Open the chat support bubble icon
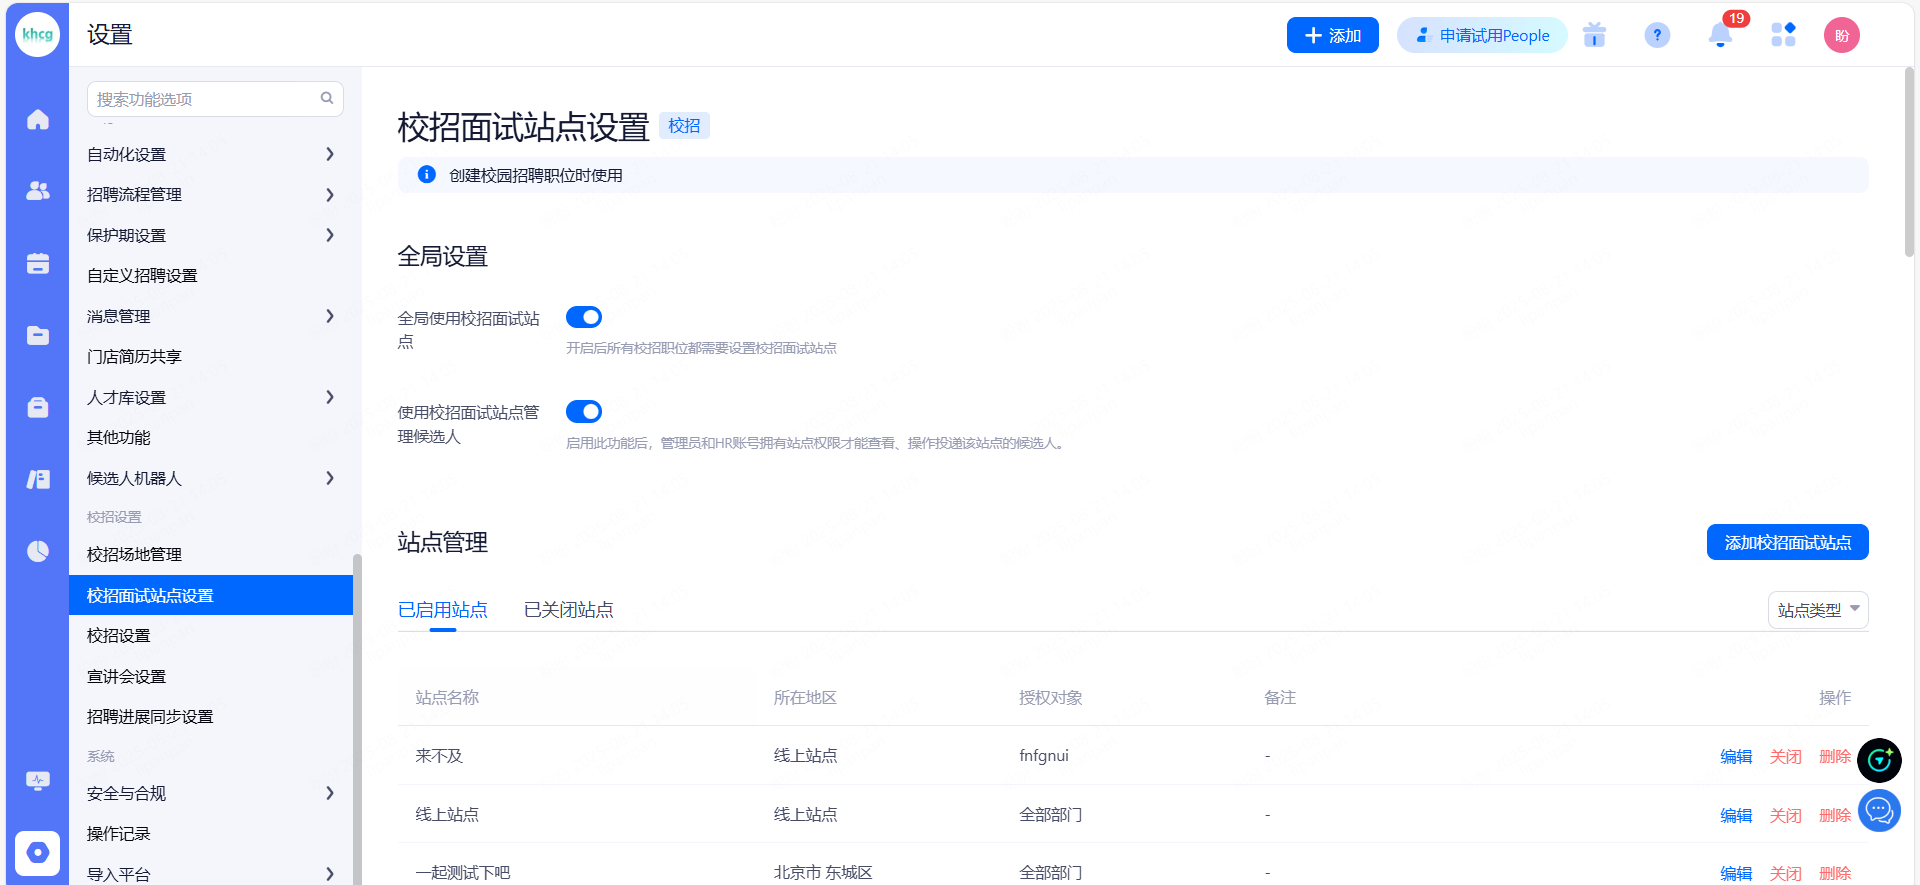The image size is (1920, 885). (x=1879, y=810)
